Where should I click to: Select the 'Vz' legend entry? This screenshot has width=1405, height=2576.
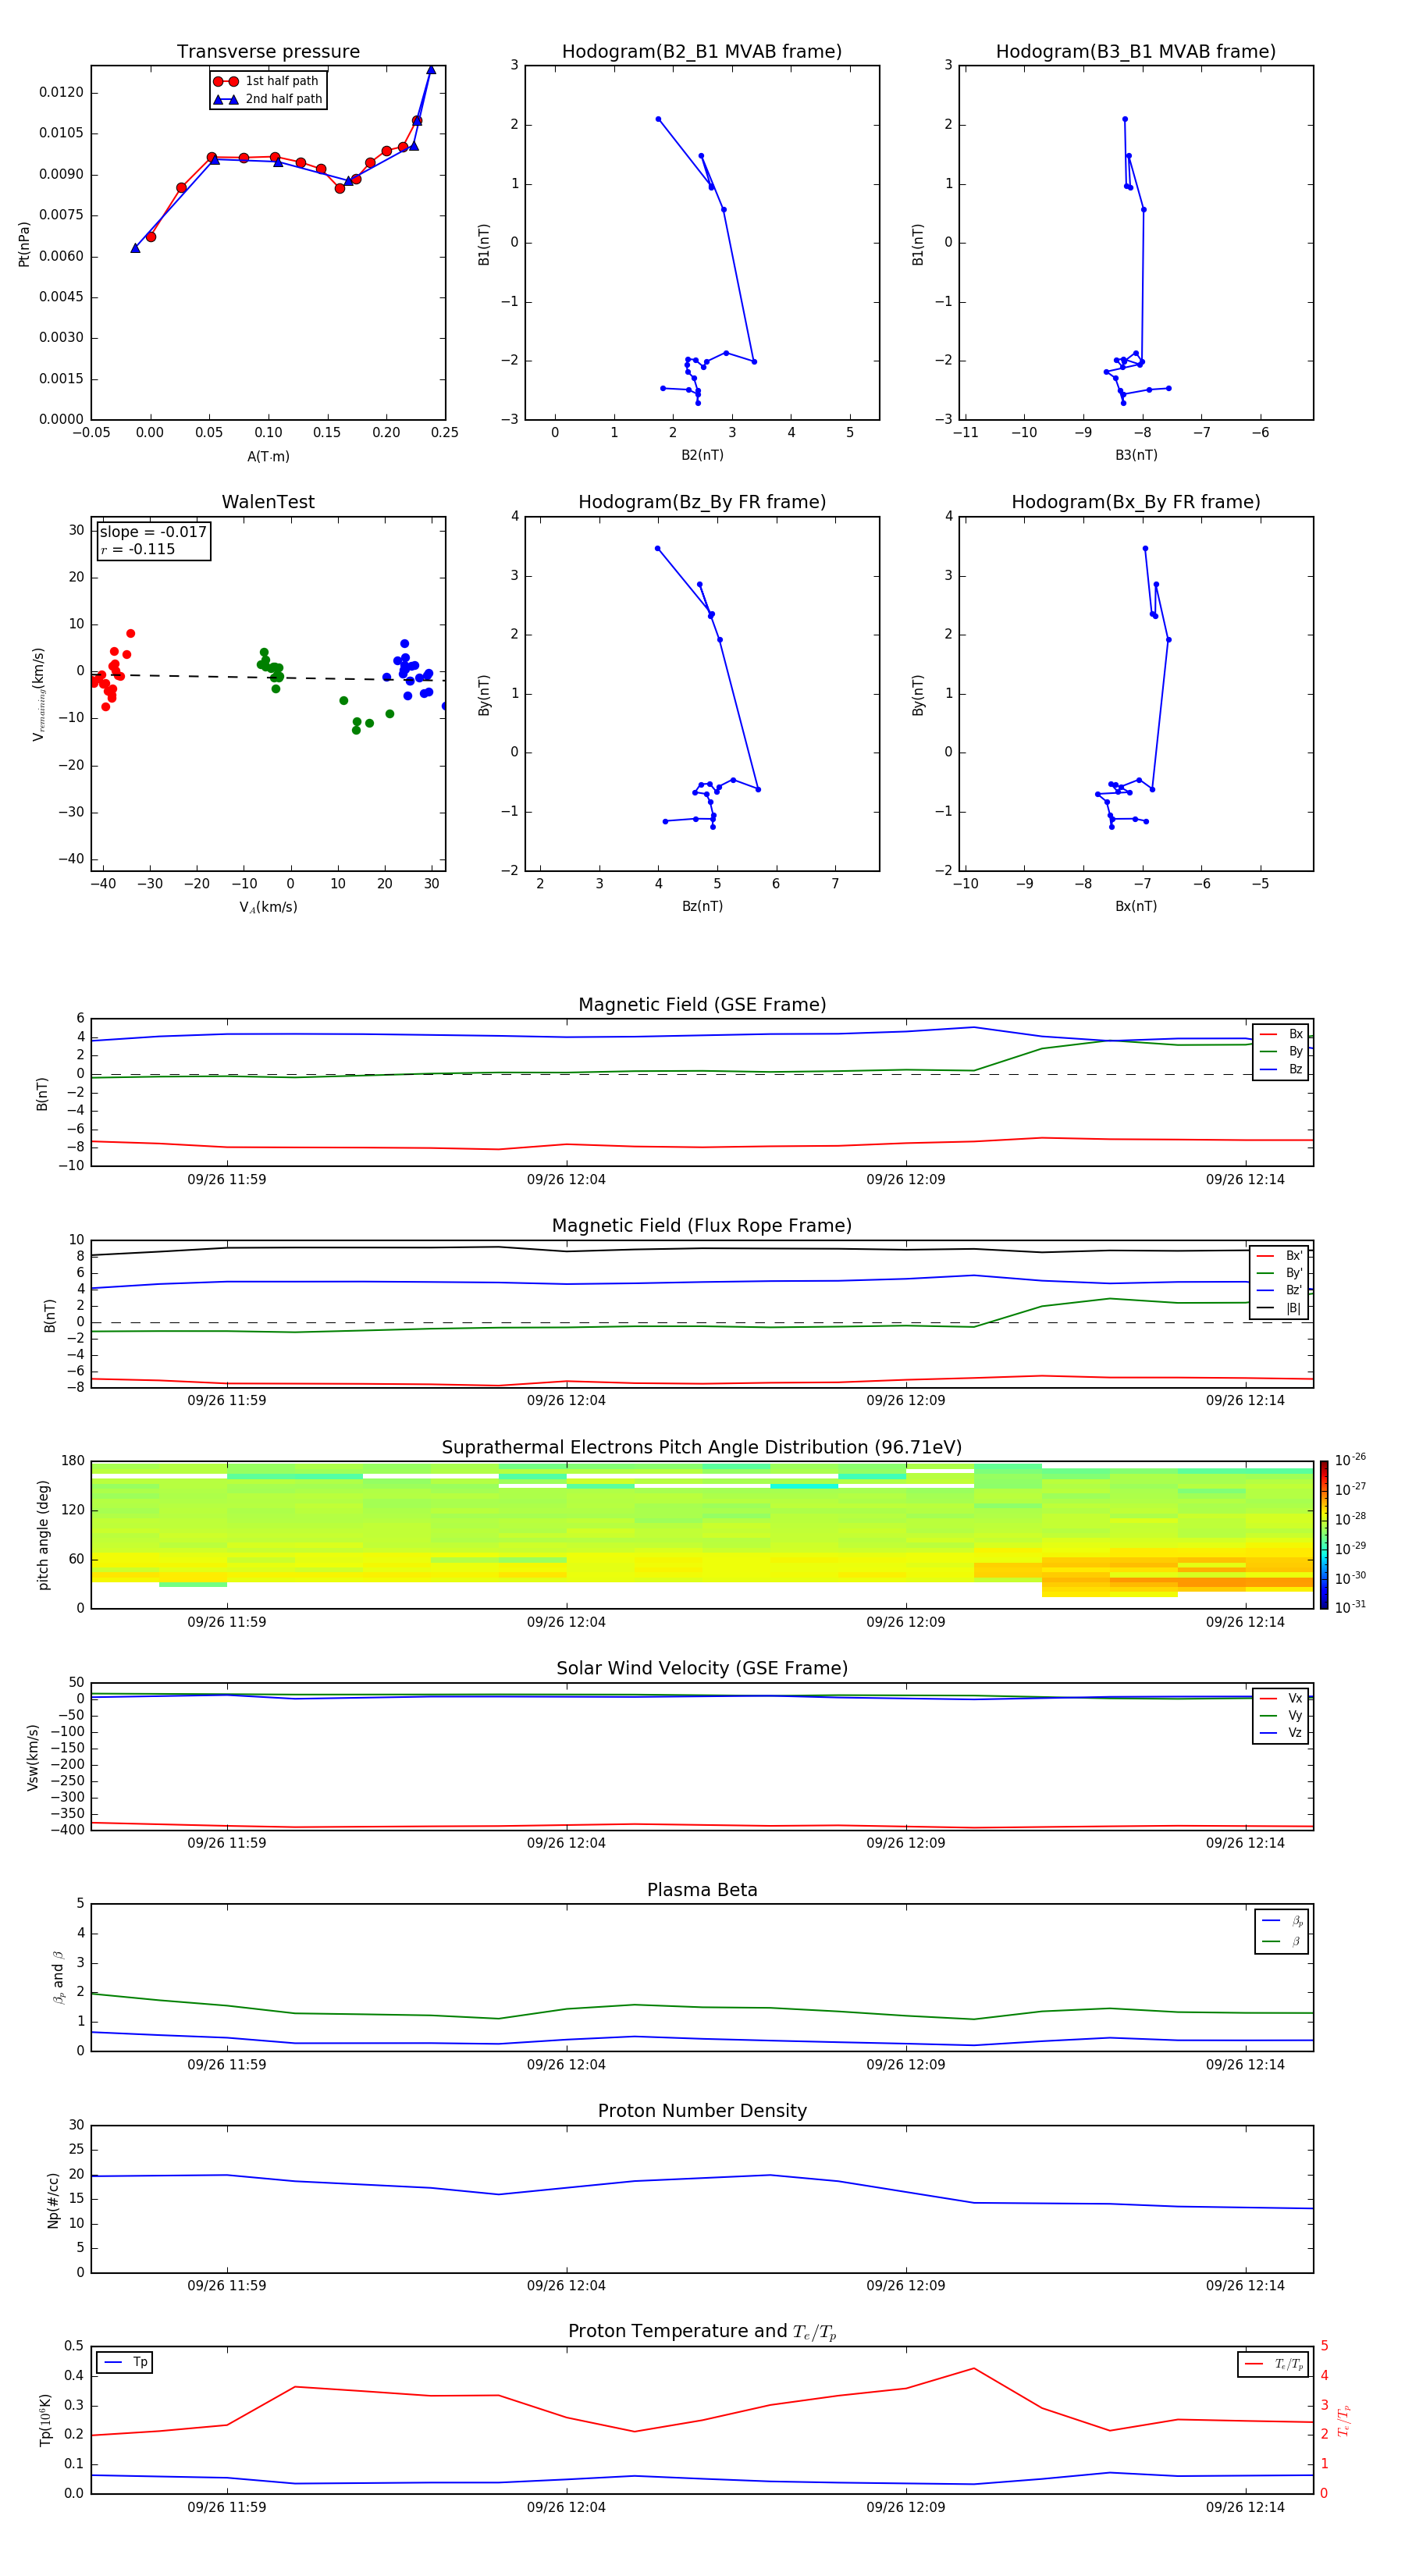click(1281, 1733)
